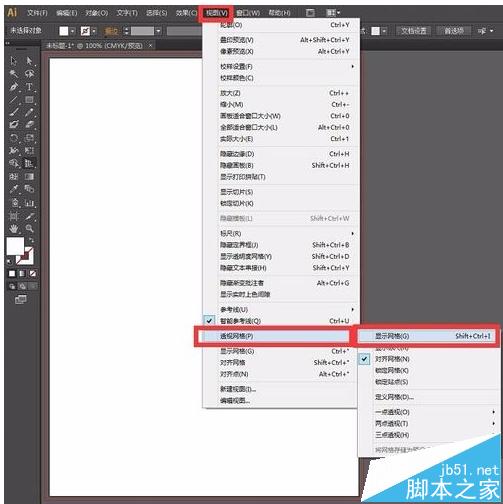Image resolution: width=503 pixels, height=504 pixels.
Task: Open the 对象(O) Object menu
Action: click(x=96, y=13)
